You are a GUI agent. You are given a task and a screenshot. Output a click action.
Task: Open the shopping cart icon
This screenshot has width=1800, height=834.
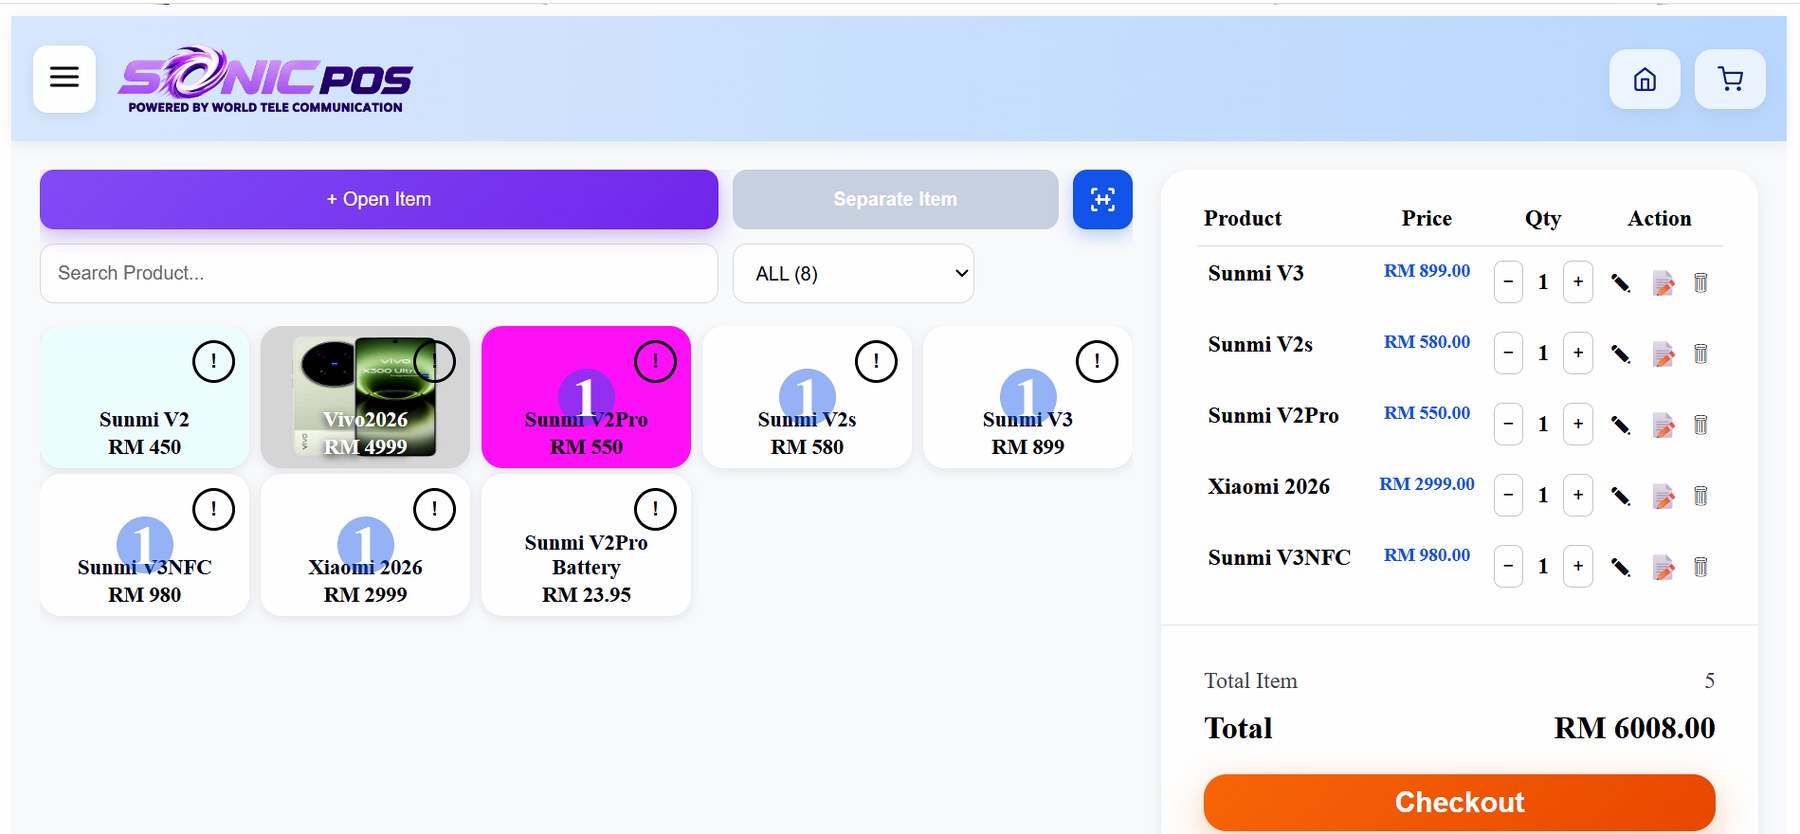pos(1730,79)
